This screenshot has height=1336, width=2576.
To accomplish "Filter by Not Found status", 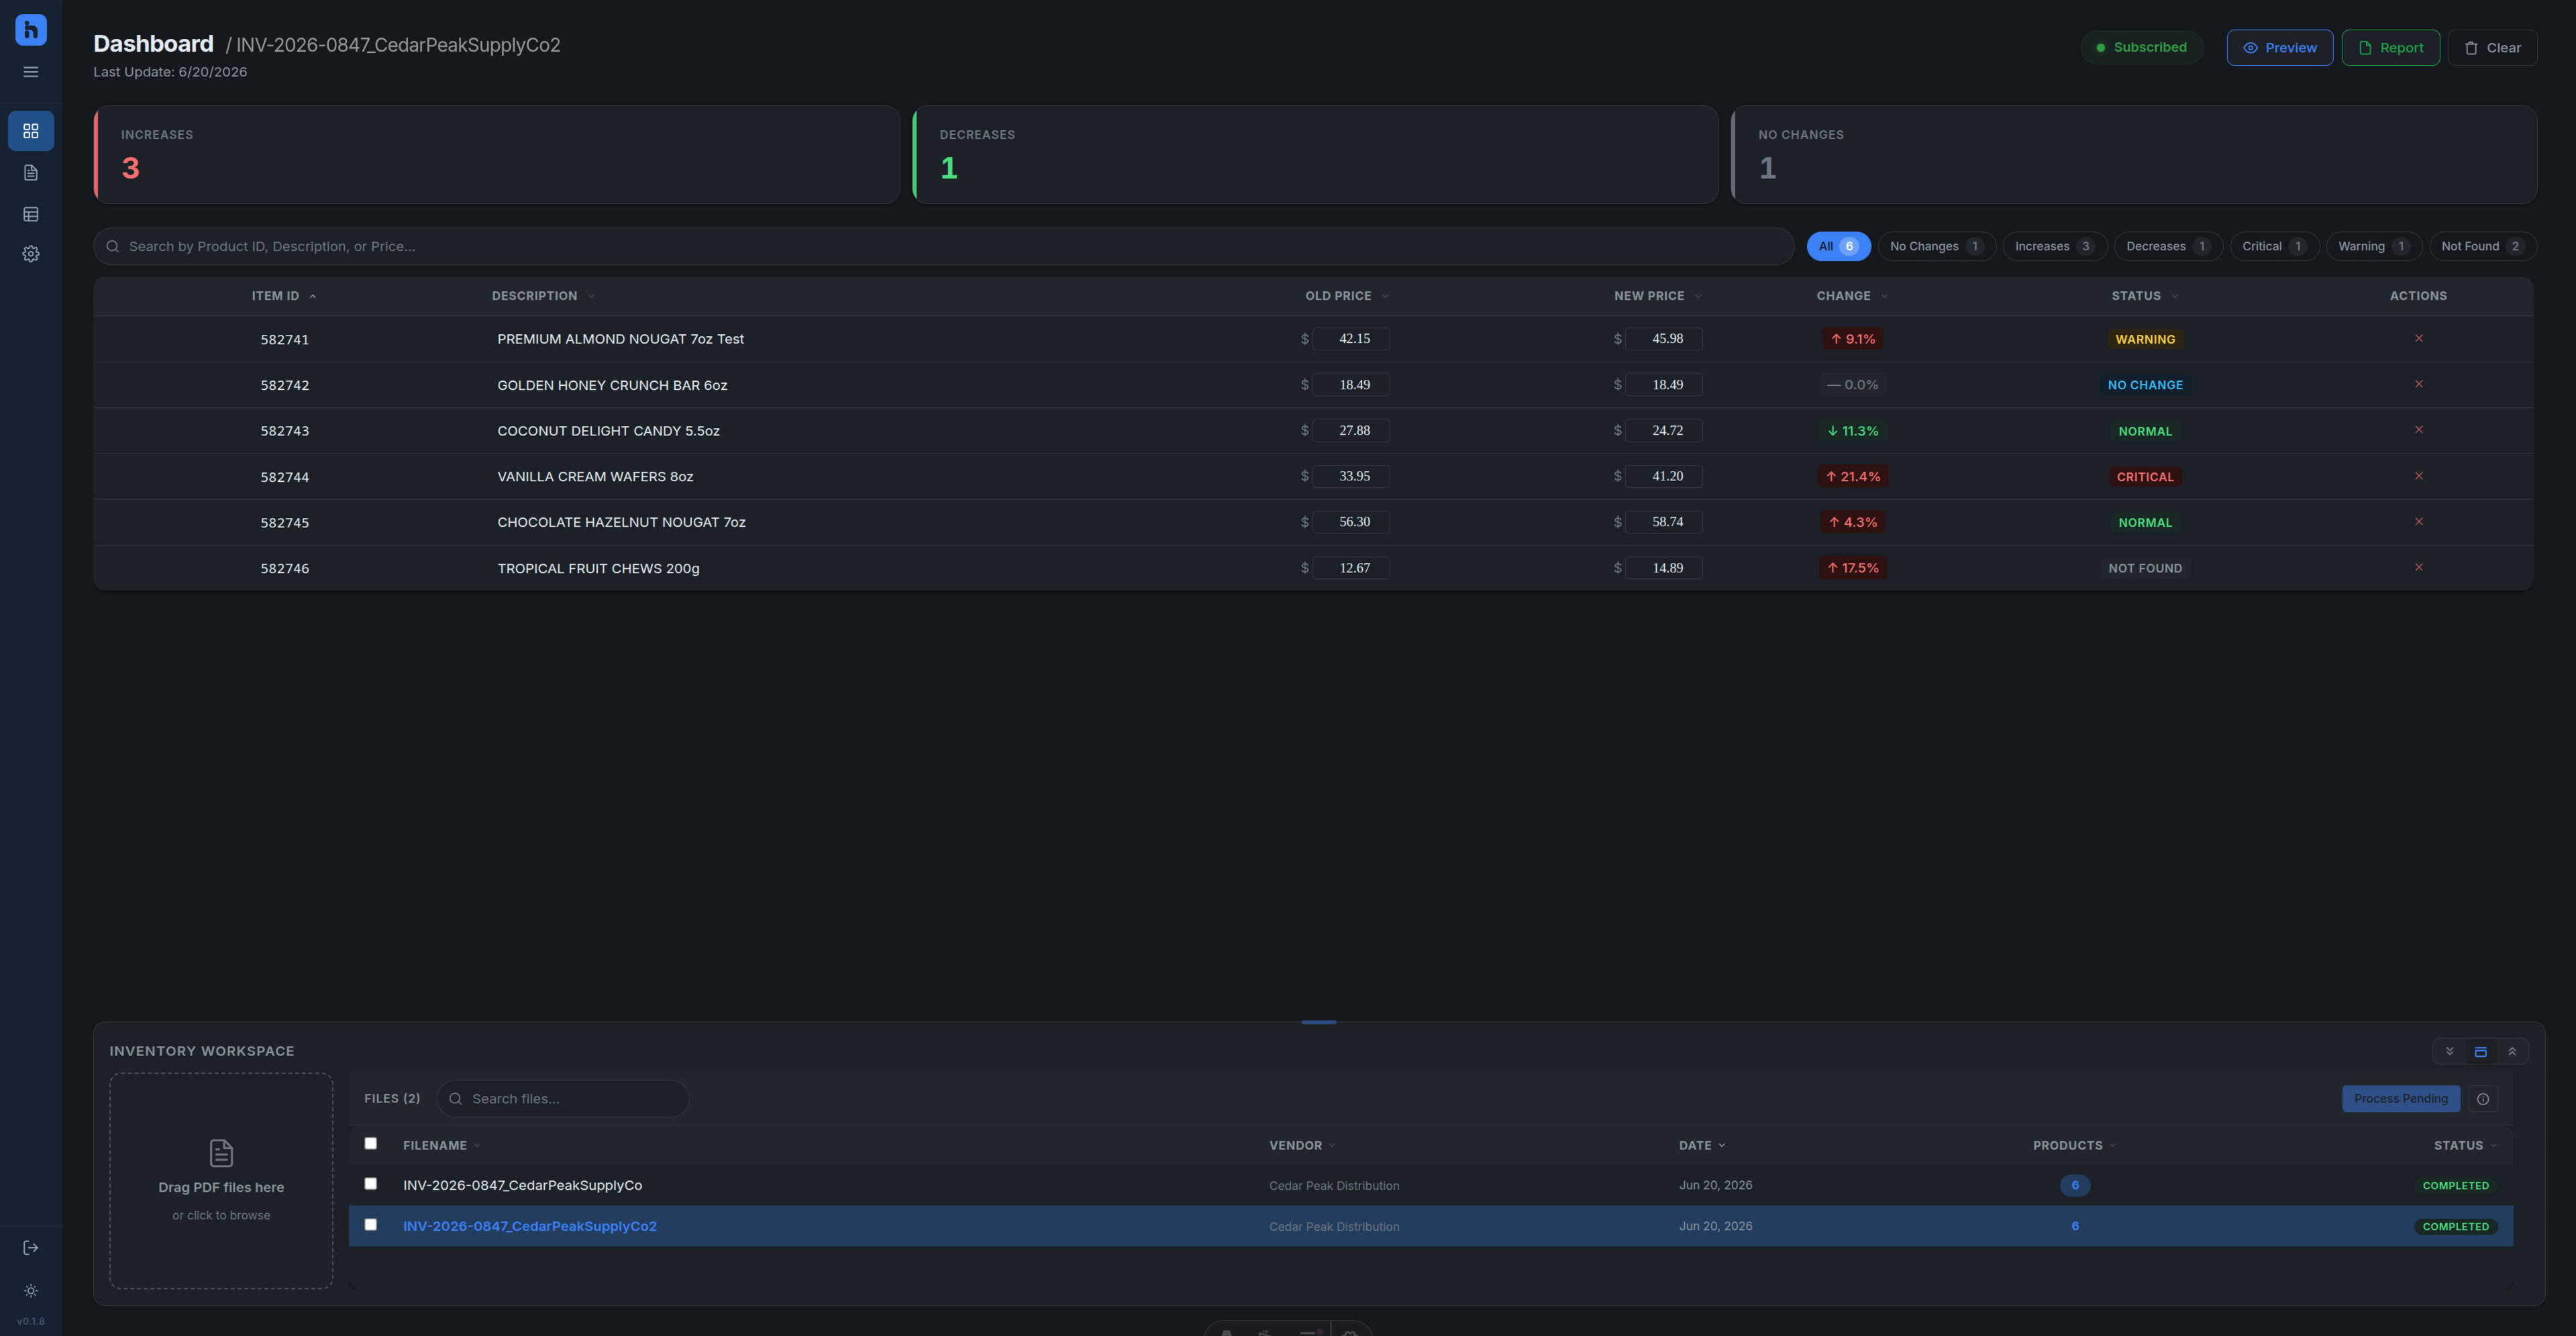I will pos(2482,246).
